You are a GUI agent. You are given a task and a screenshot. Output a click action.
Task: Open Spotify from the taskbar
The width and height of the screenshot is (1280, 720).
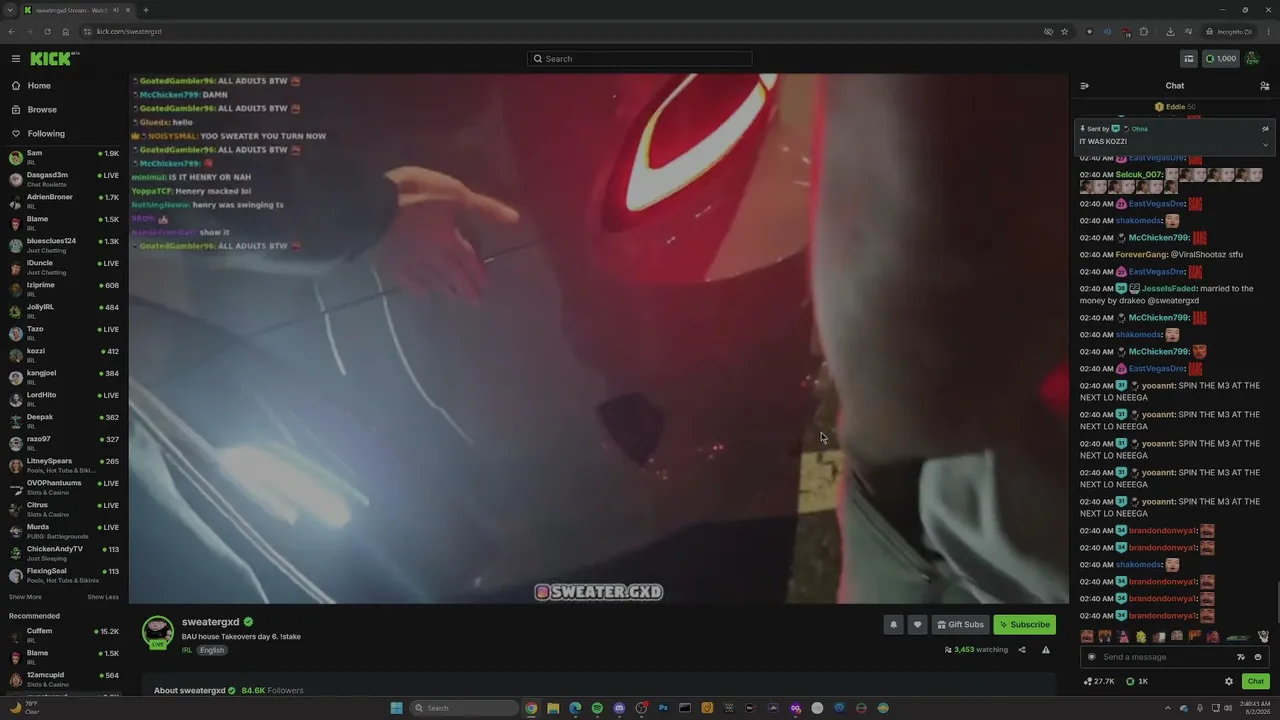pyautogui.click(x=597, y=708)
